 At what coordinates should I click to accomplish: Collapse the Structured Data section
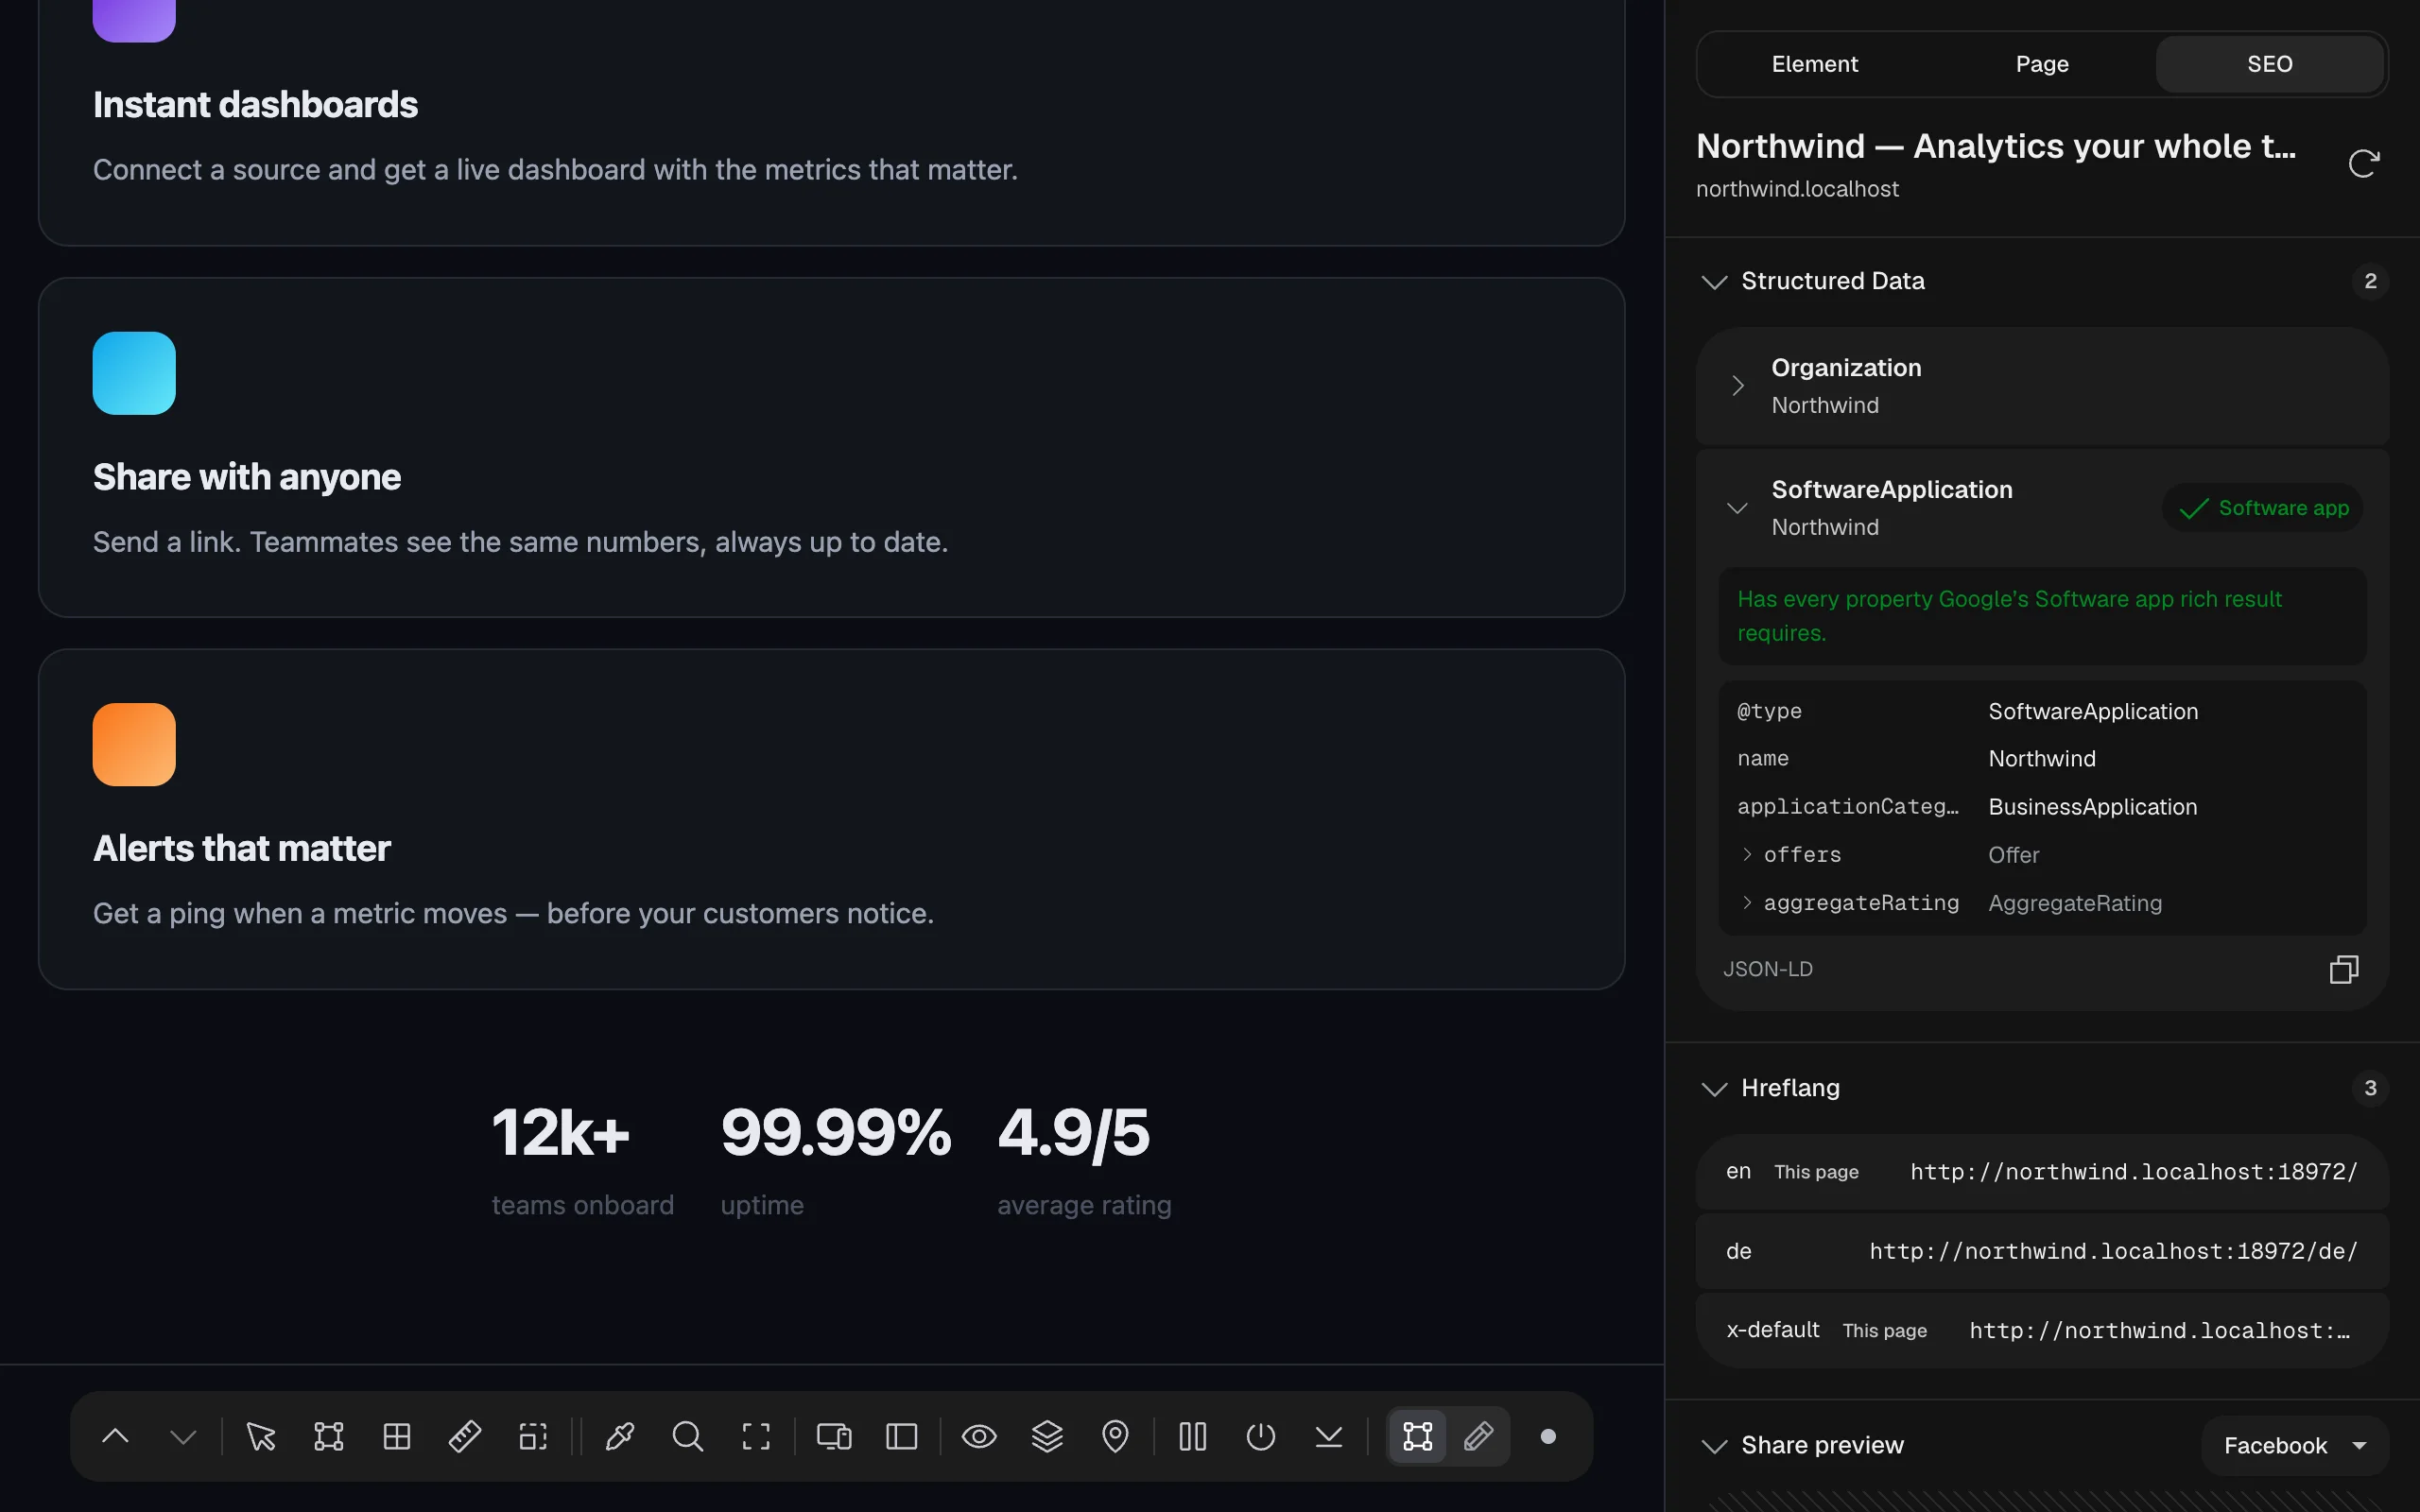click(x=1714, y=282)
